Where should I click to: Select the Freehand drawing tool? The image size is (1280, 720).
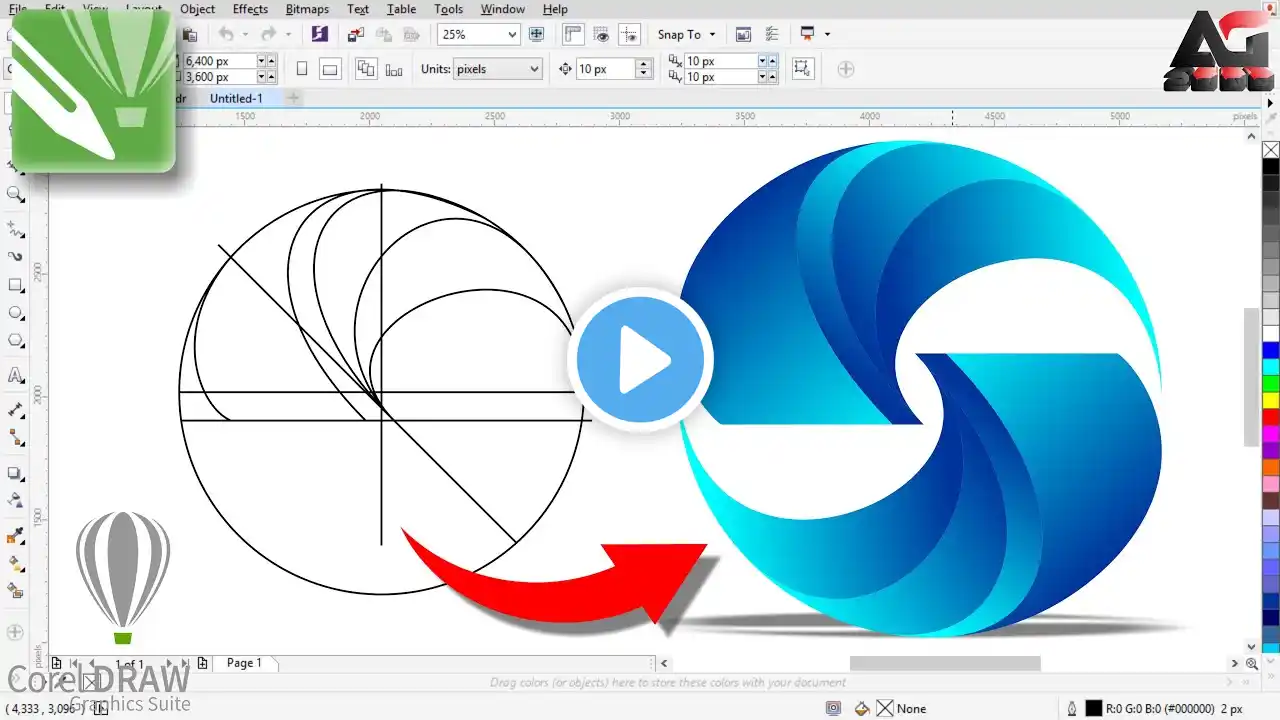(15, 228)
